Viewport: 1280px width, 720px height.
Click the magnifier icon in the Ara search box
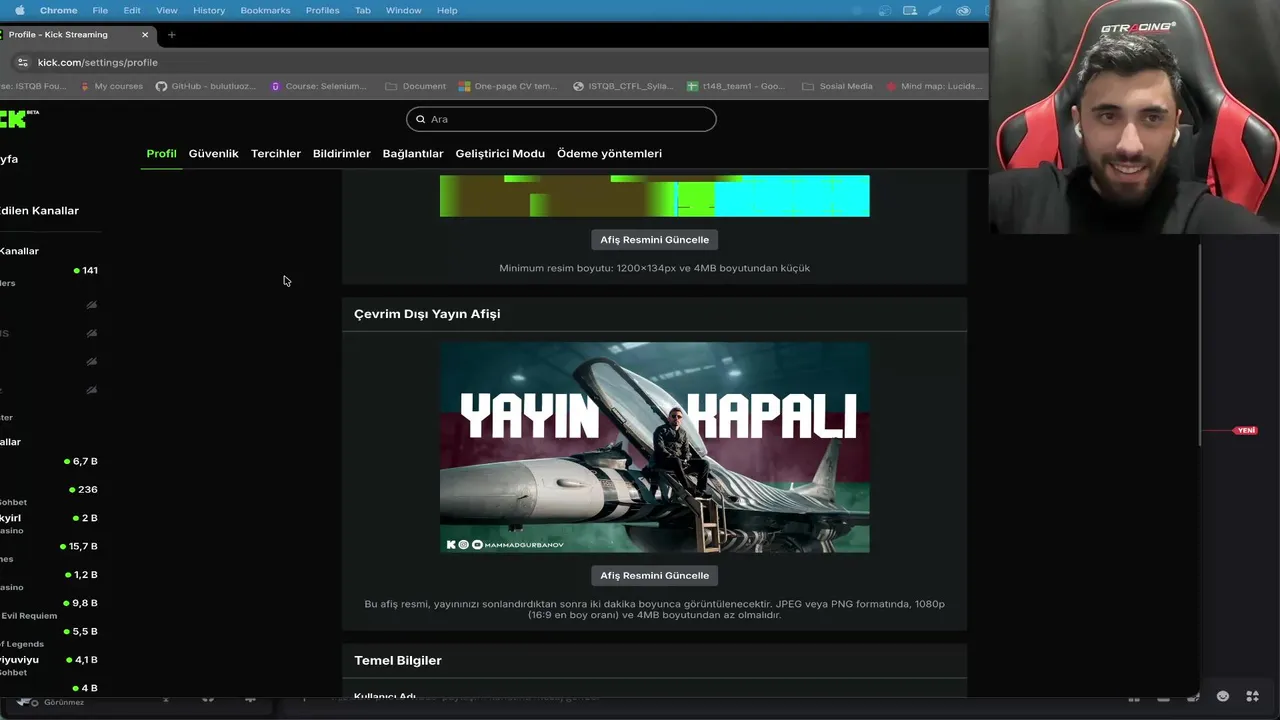point(421,119)
